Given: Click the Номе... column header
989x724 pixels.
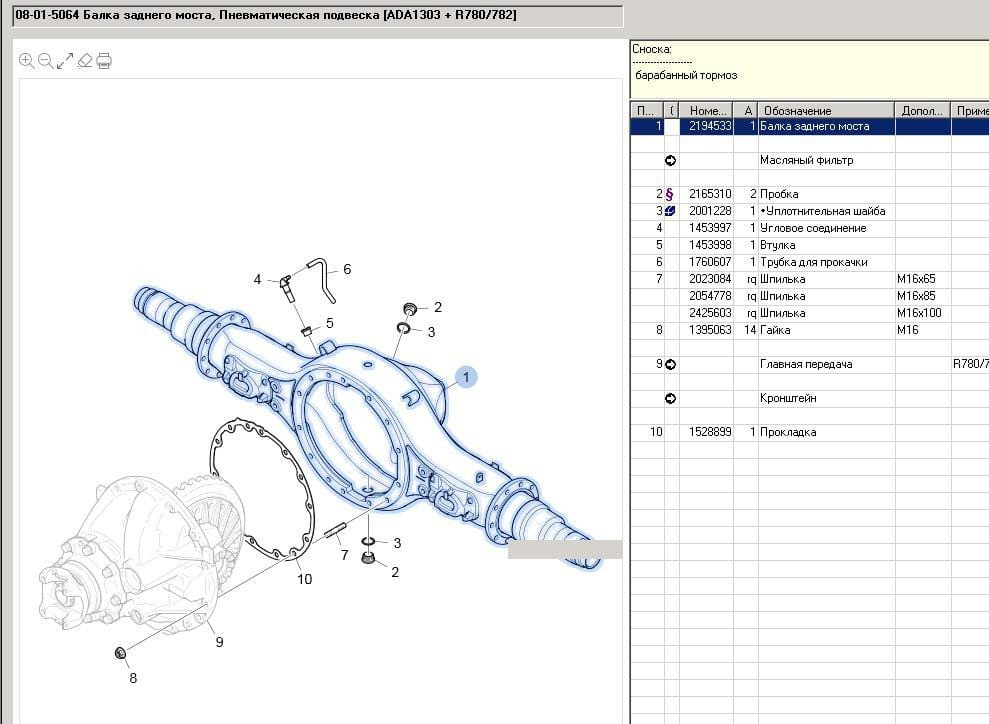Looking at the screenshot, I should [x=705, y=110].
